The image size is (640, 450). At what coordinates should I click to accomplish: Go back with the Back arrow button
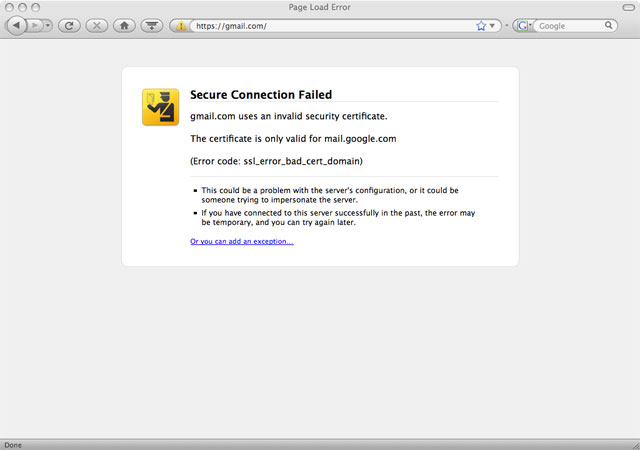[x=16, y=26]
